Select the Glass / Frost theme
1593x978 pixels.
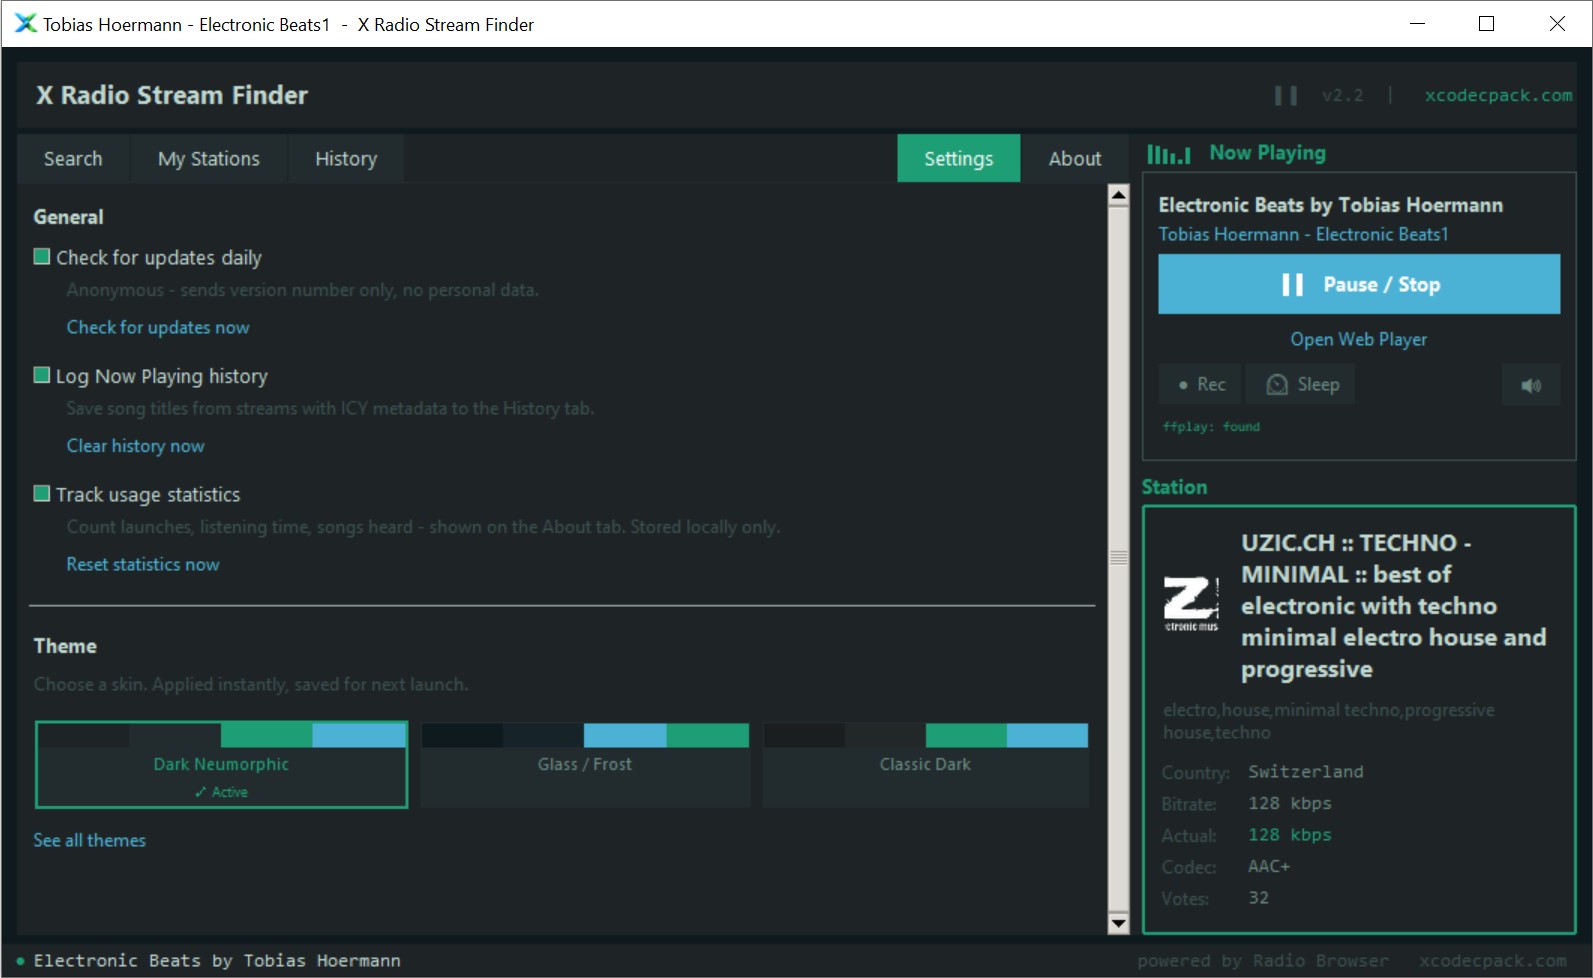tap(585, 765)
